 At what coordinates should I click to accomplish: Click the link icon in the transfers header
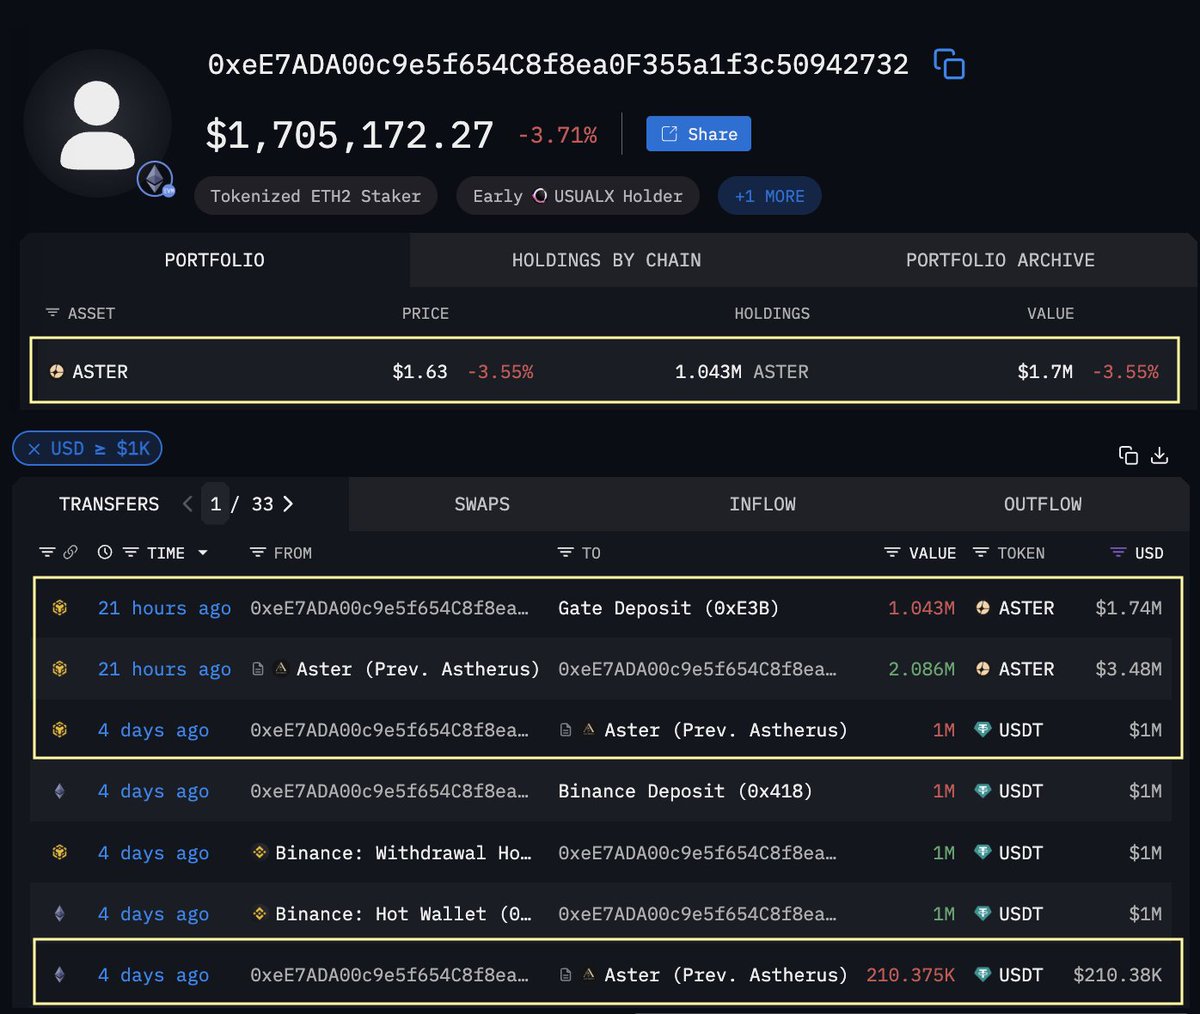pos(70,552)
